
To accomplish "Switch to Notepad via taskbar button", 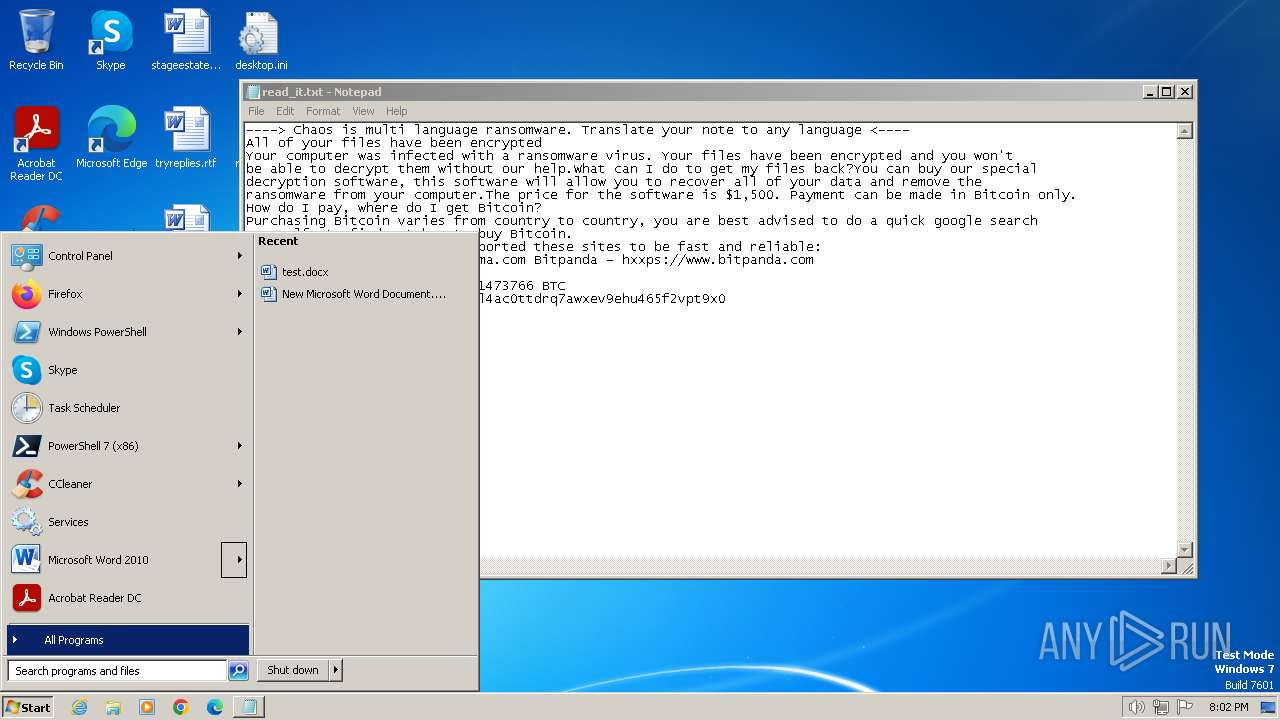I will click(x=248, y=707).
